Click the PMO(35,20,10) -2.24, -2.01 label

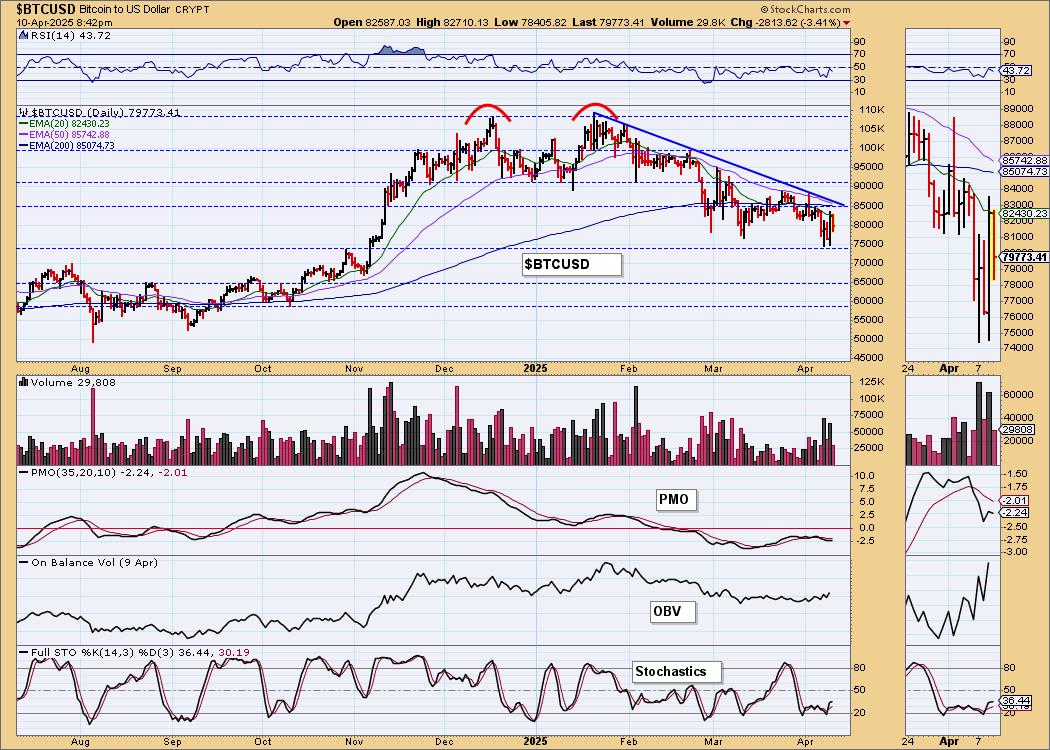[109, 473]
